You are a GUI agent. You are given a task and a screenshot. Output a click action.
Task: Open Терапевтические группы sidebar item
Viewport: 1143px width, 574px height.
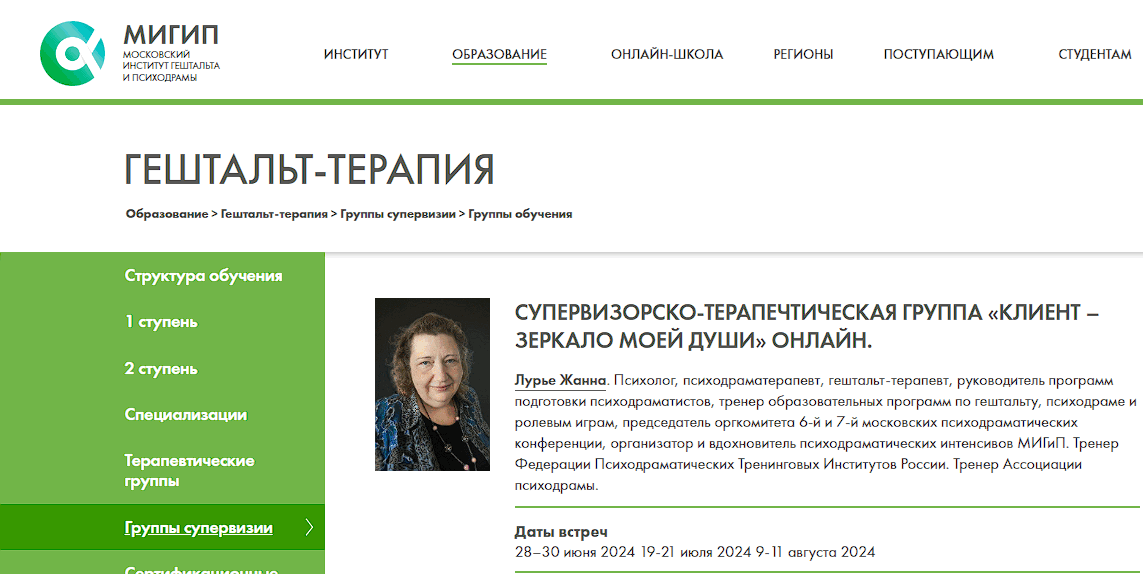coord(189,471)
